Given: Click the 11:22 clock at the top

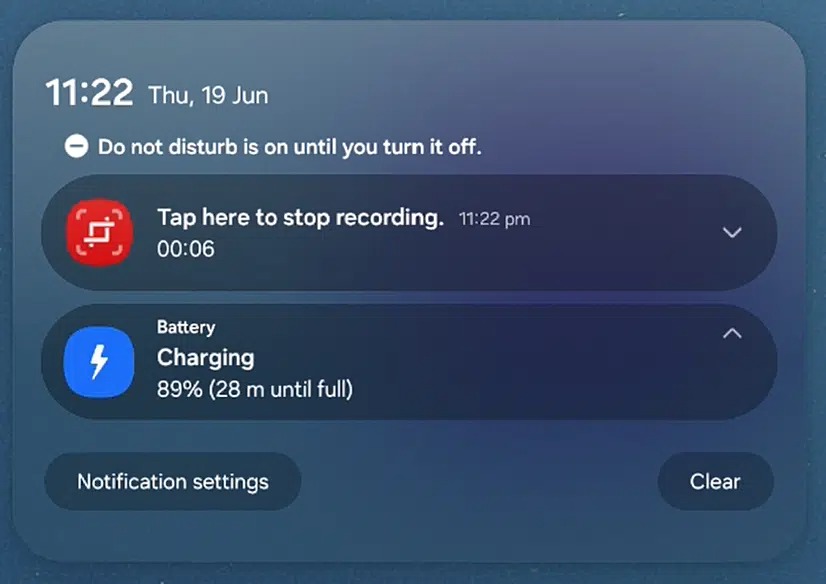Looking at the screenshot, I should (89, 93).
